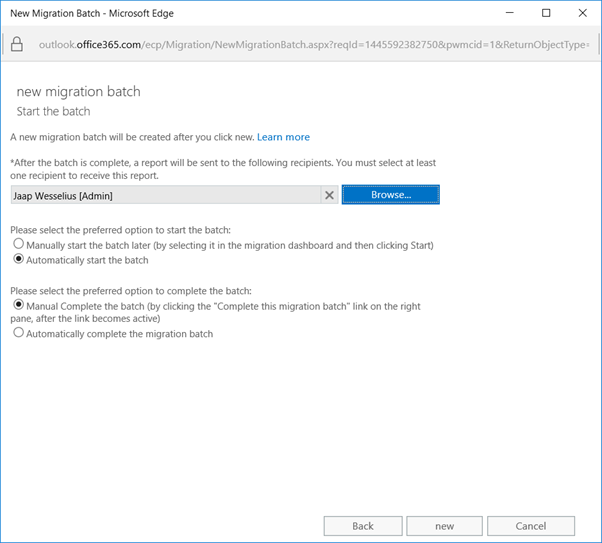
Task: Minimize the New Migration Batch window
Action: pos(501,13)
